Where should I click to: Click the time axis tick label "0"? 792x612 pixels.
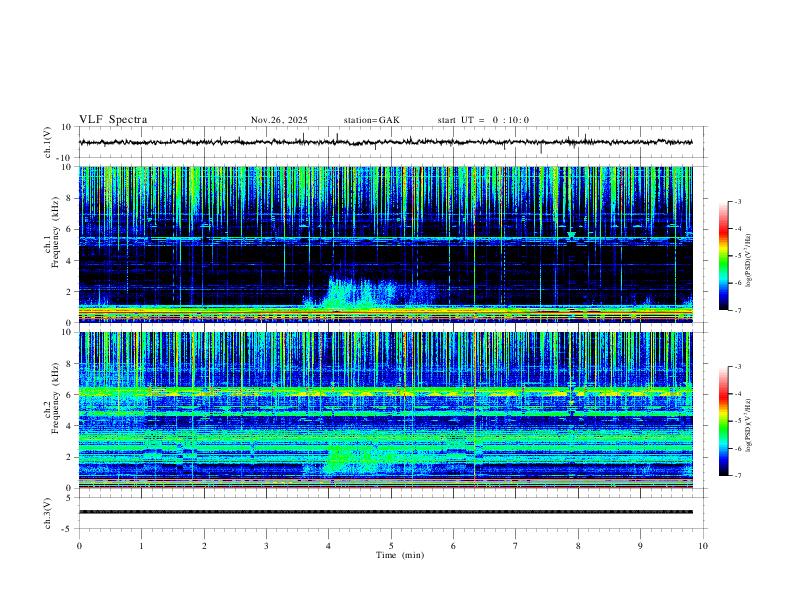tap(79, 546)
